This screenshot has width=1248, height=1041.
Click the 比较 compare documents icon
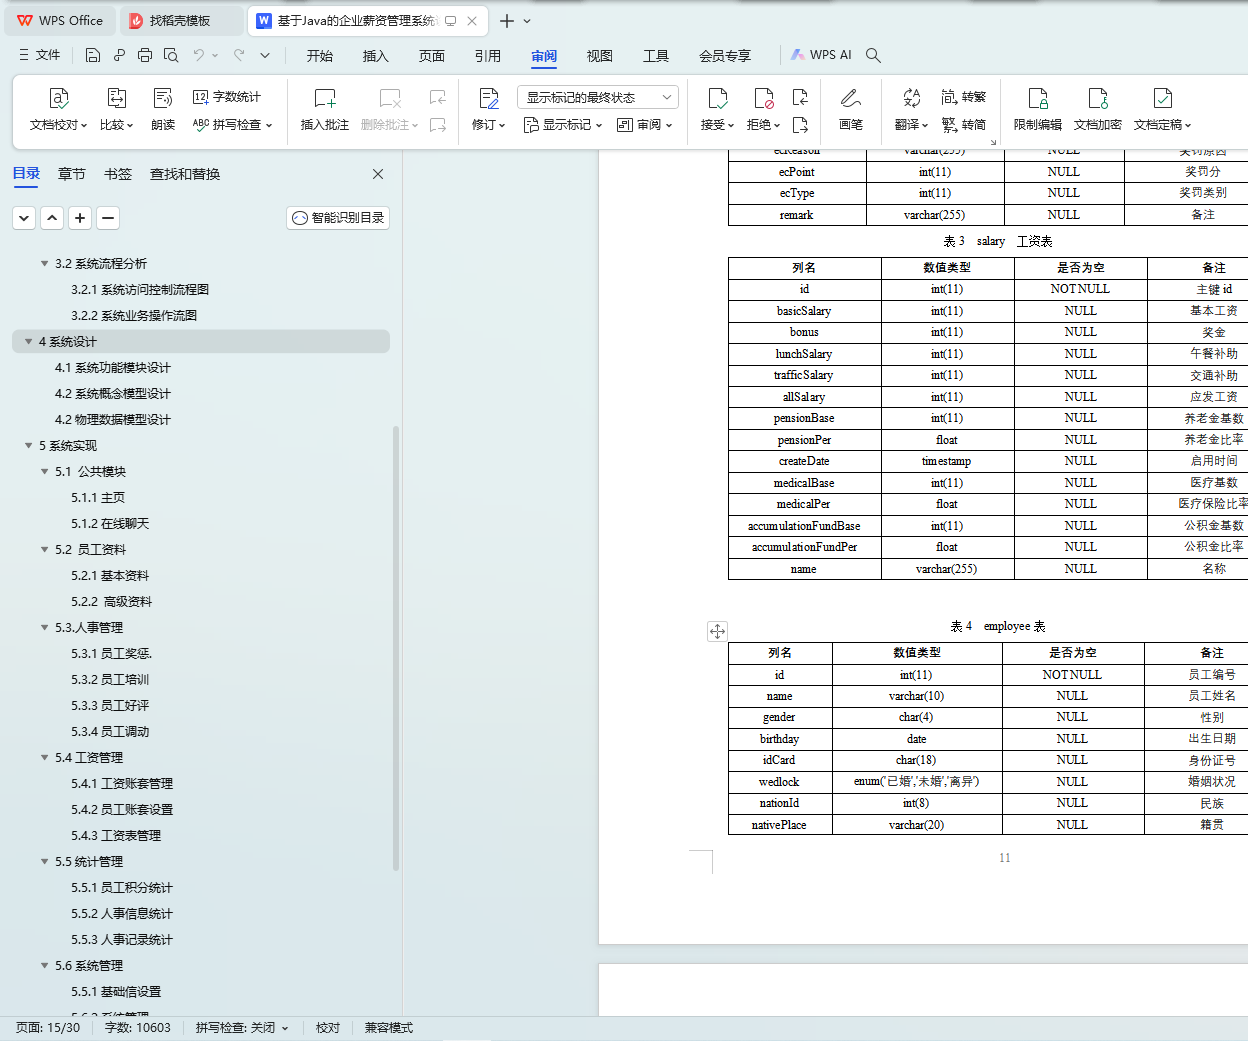click(116, 98)
